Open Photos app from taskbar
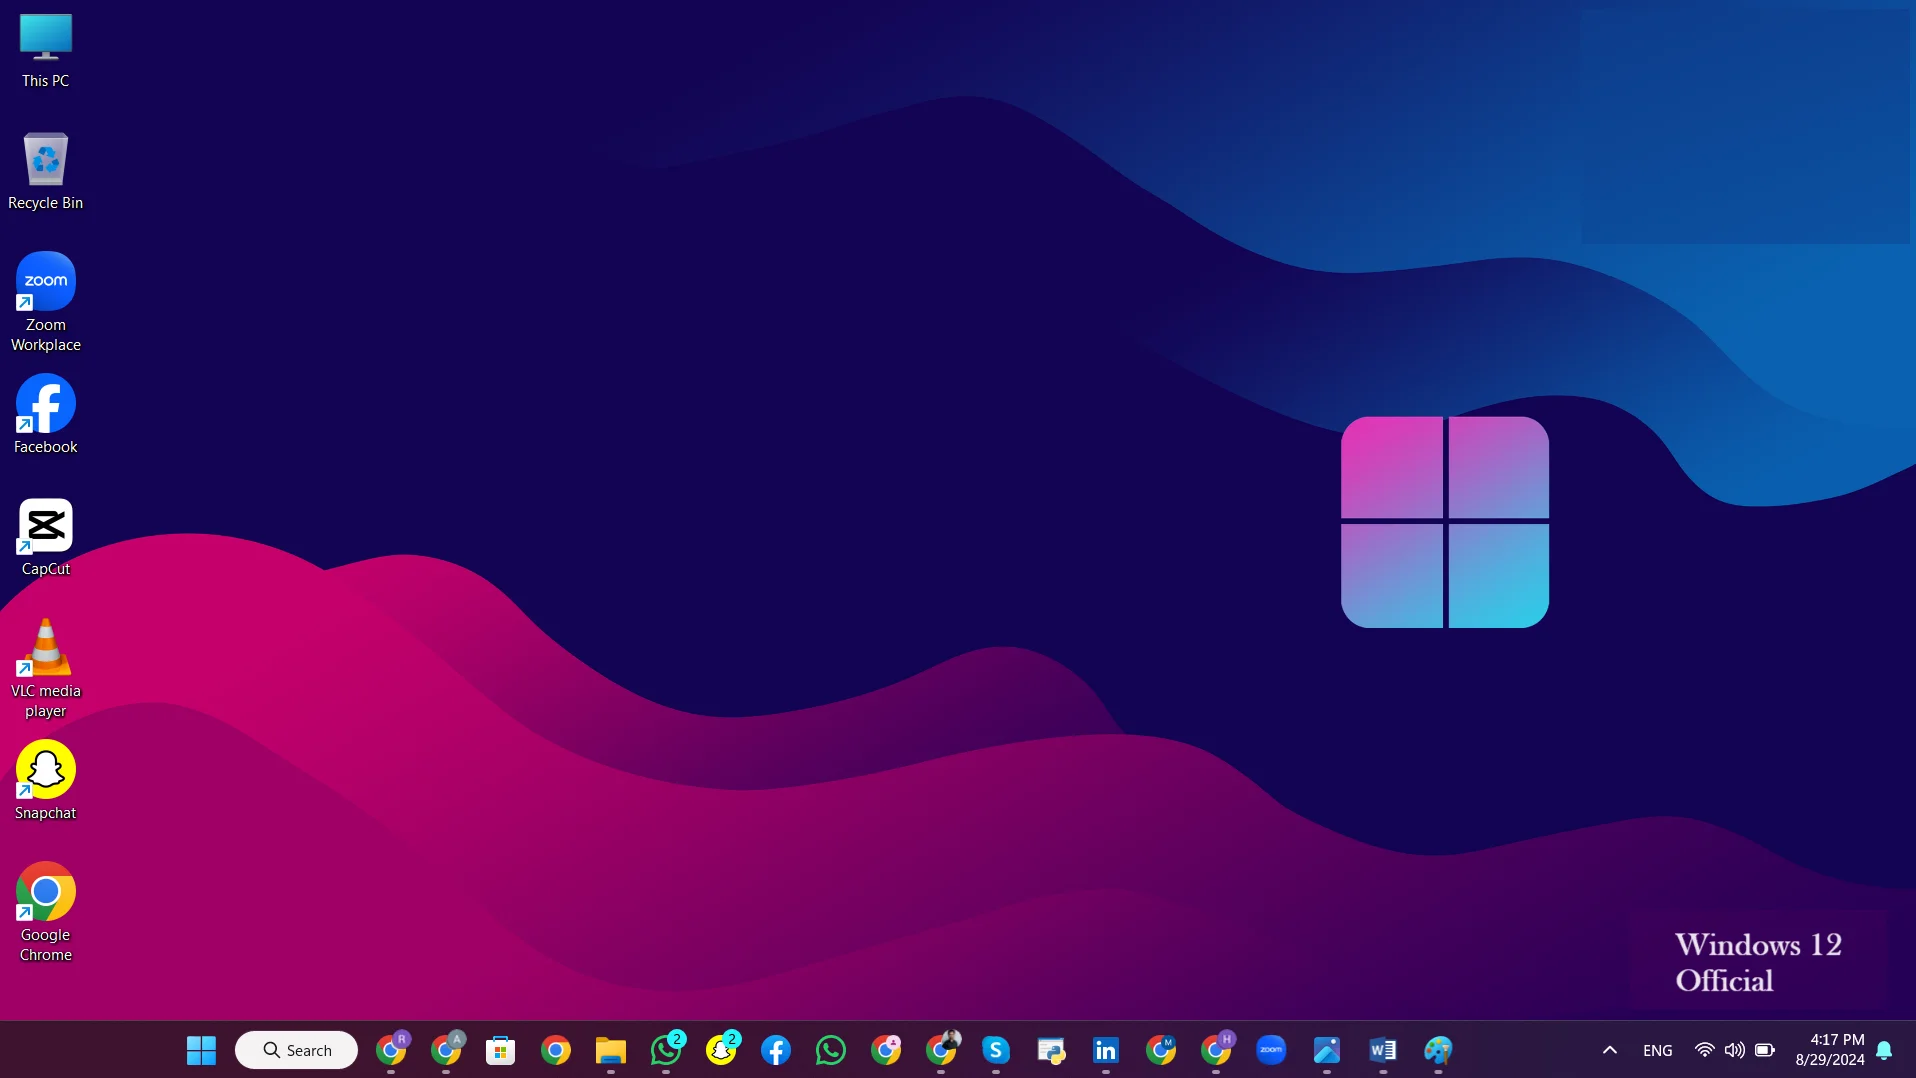Image resolution: width=1916 pixels, height=1078 pixels. 1327,1050
